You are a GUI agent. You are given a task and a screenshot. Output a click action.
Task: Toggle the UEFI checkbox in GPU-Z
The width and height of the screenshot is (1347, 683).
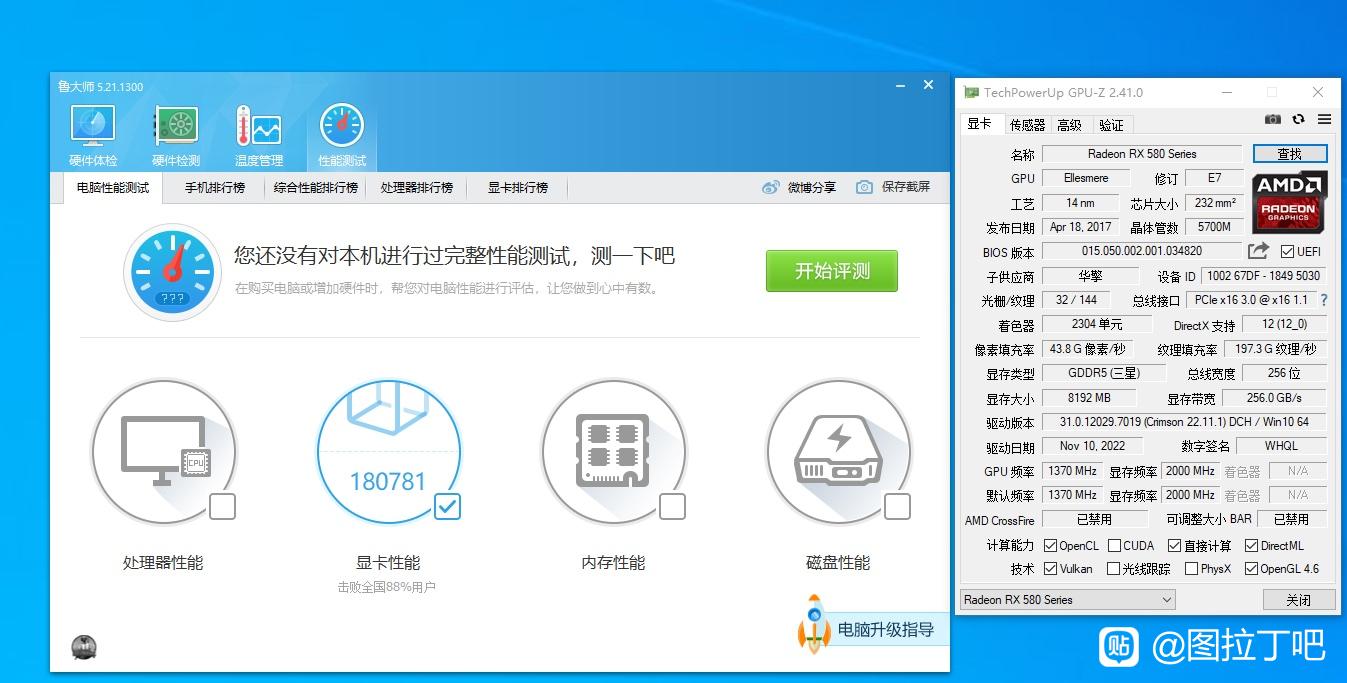click(1287, 251)
